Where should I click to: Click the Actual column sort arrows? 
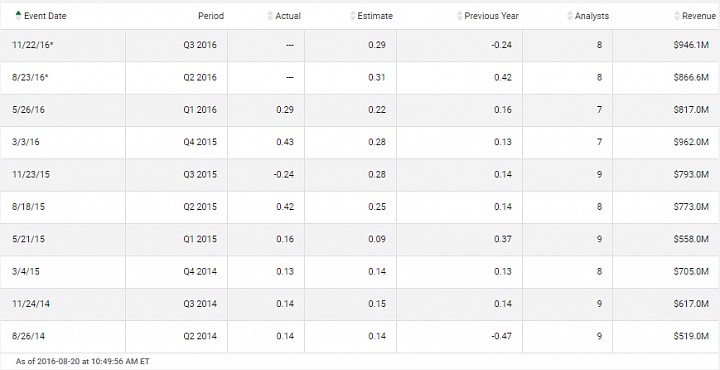270,16
